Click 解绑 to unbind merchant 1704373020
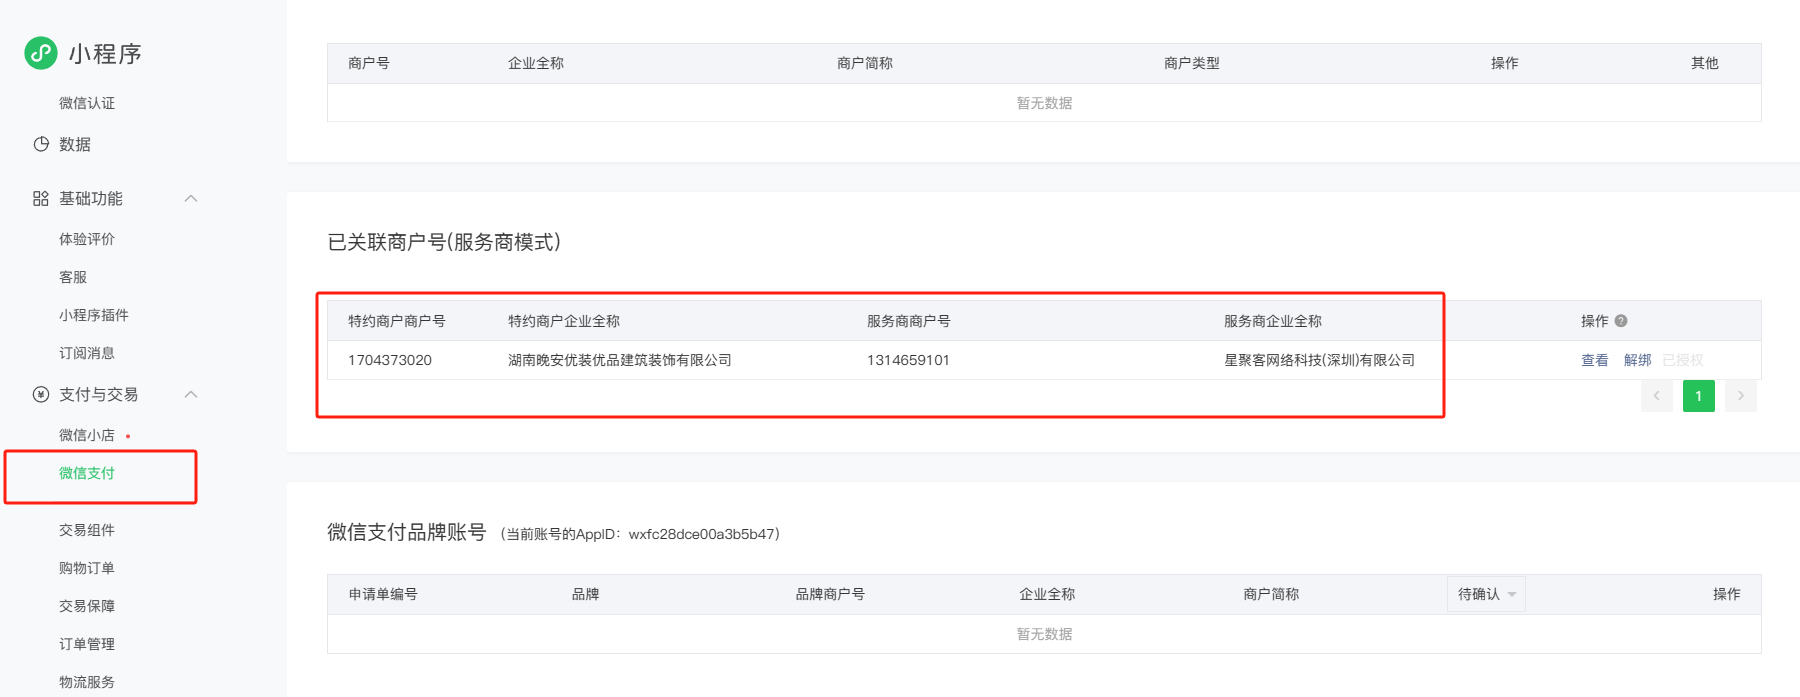Screen dimensions: 1800x697 (x=1638, y=360)
